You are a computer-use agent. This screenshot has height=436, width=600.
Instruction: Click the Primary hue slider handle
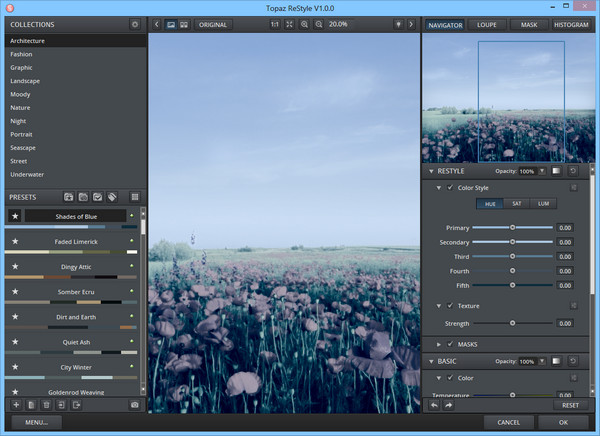pyautogui.click(x=513, y=228)
